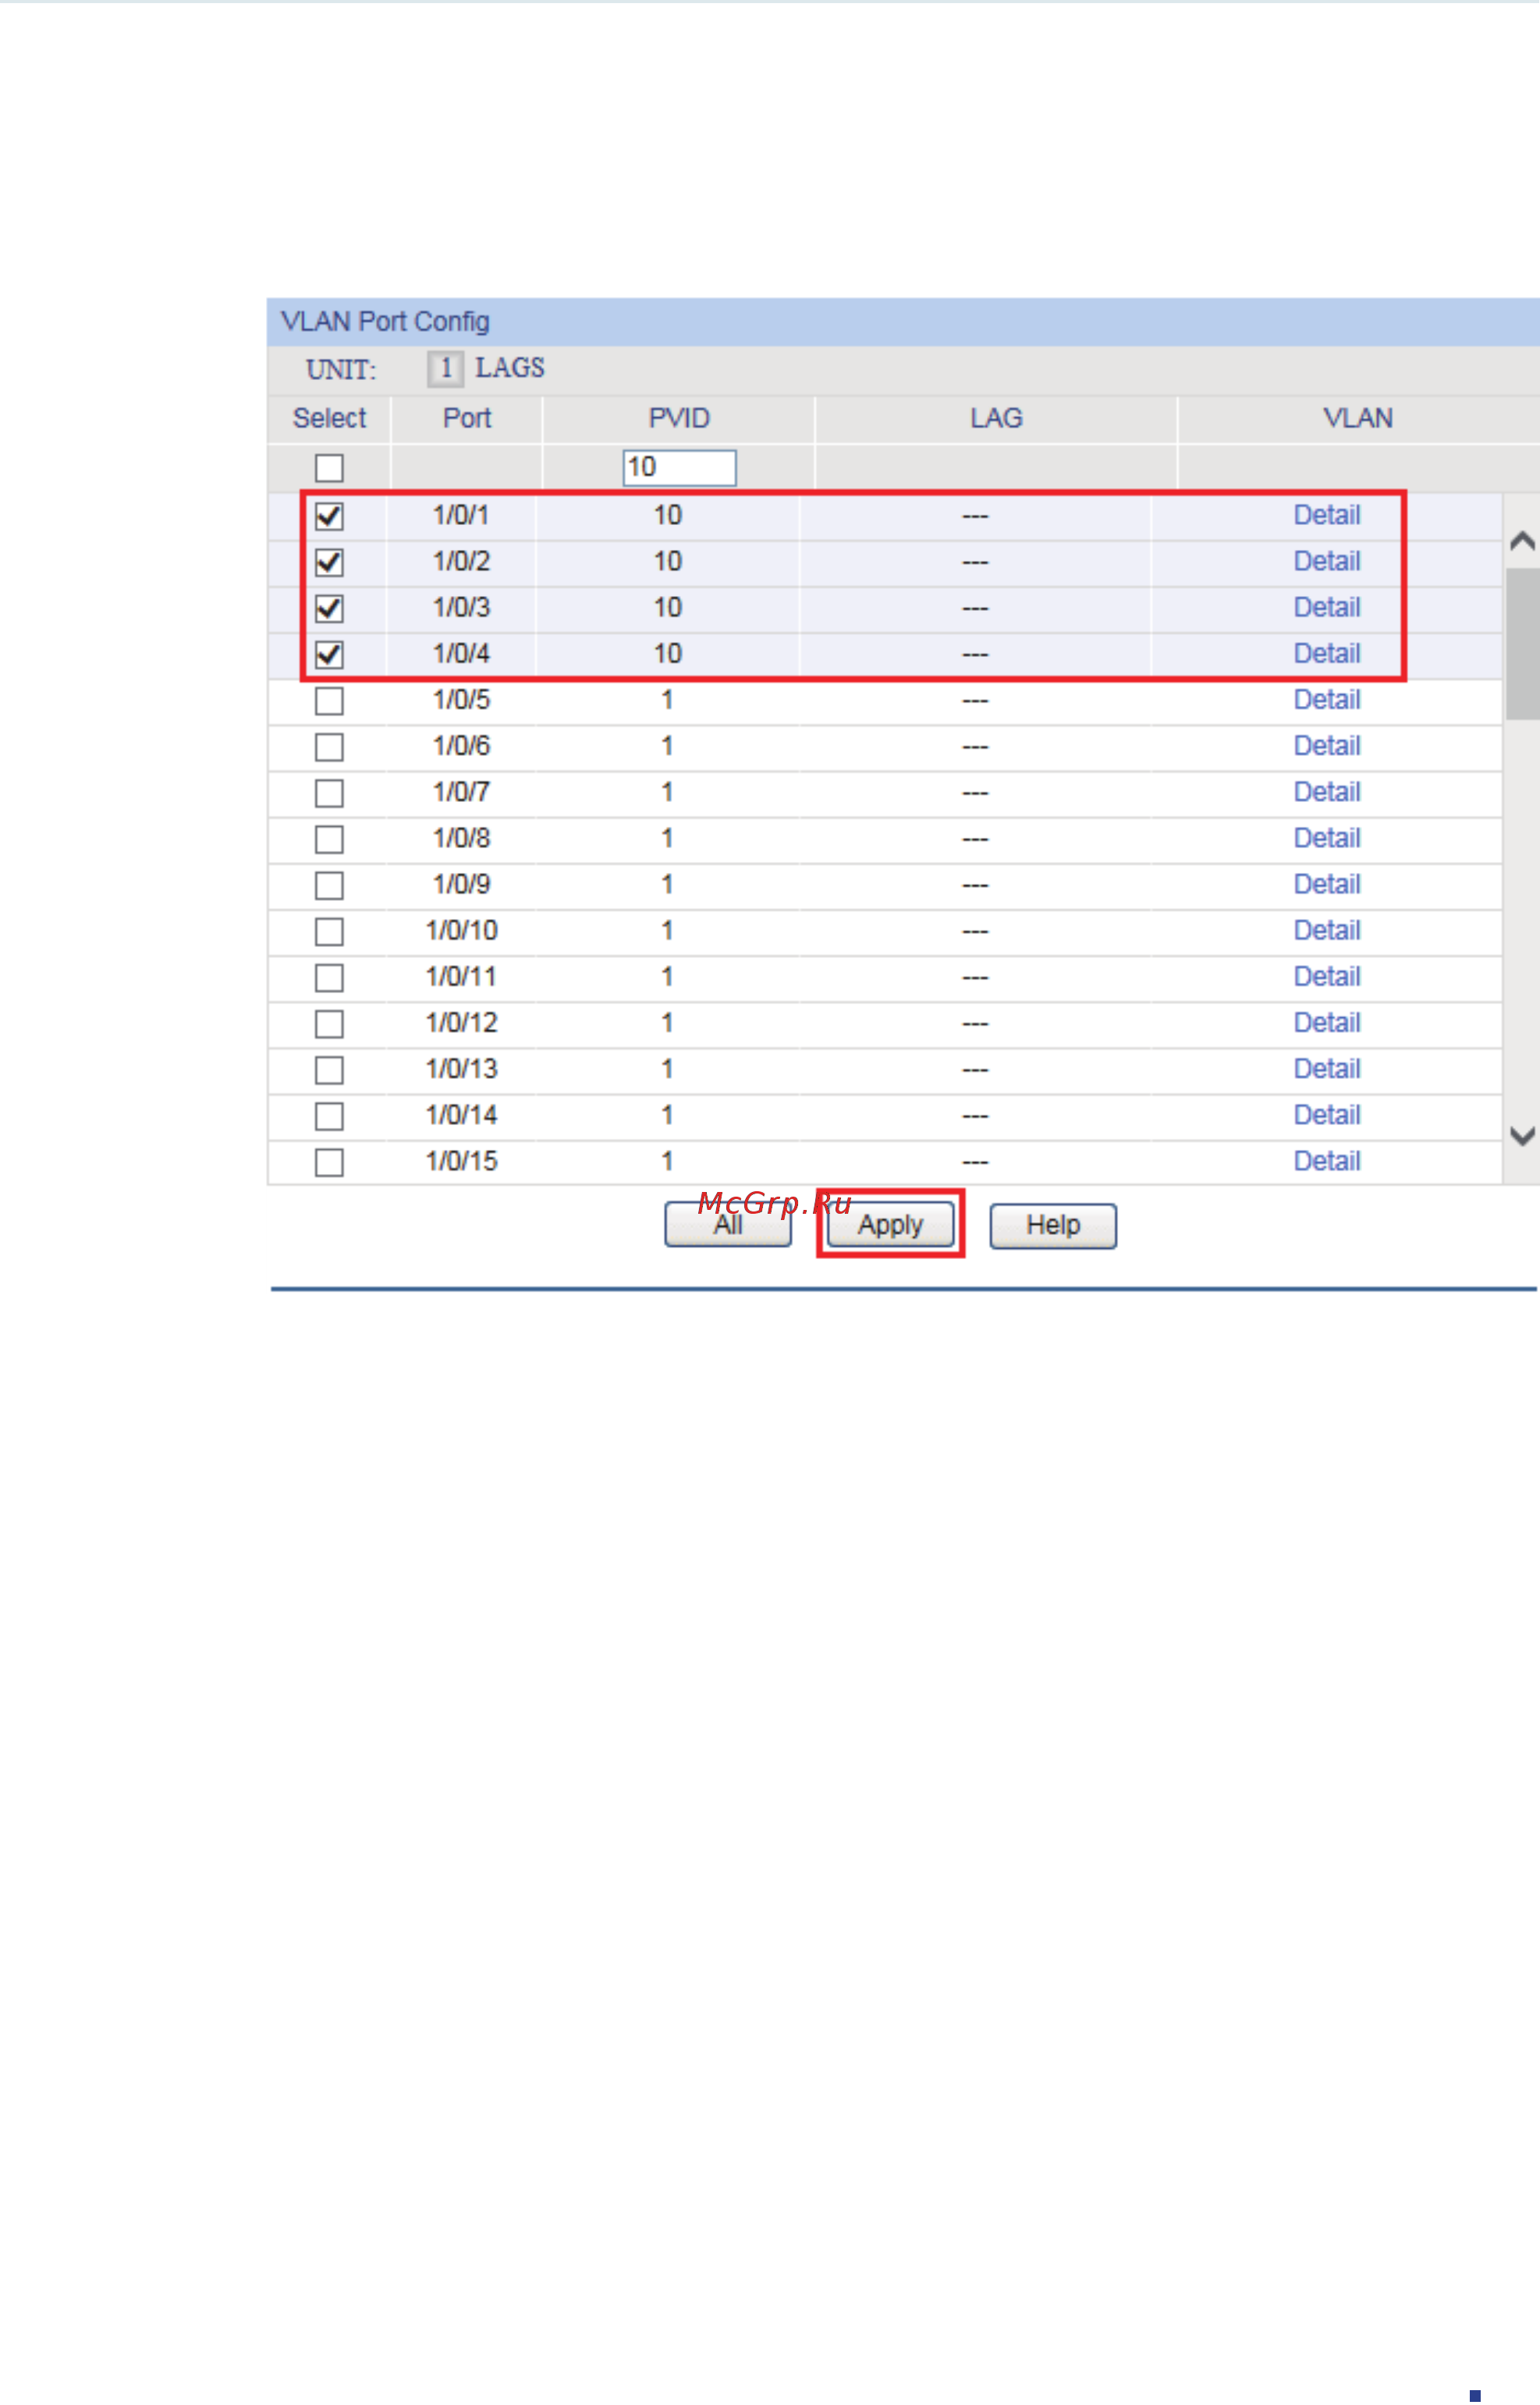Uncheck the checkbox for port 1/0/4
Screen dimensions: 1540x2405
coord(329,654)
